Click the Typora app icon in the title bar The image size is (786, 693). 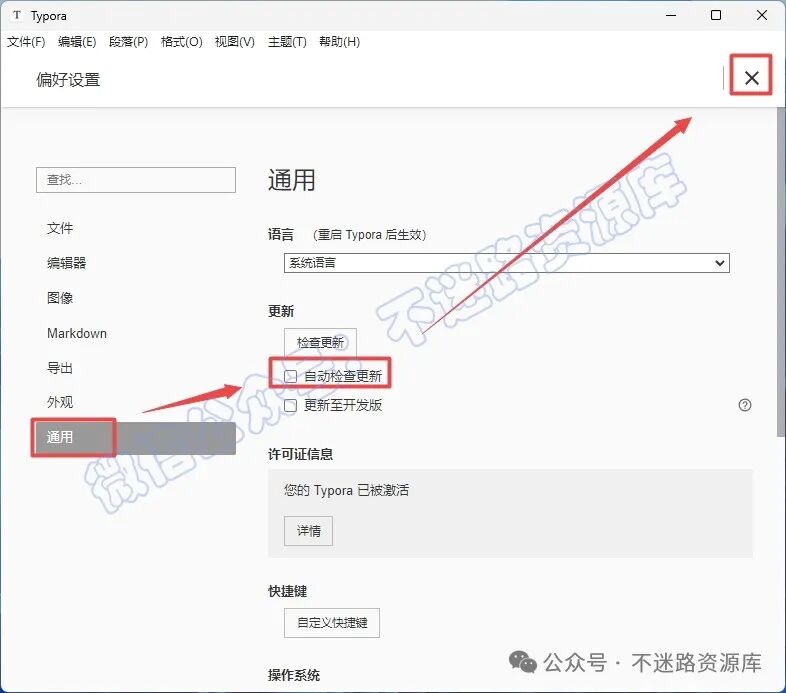tap(17, 15)
